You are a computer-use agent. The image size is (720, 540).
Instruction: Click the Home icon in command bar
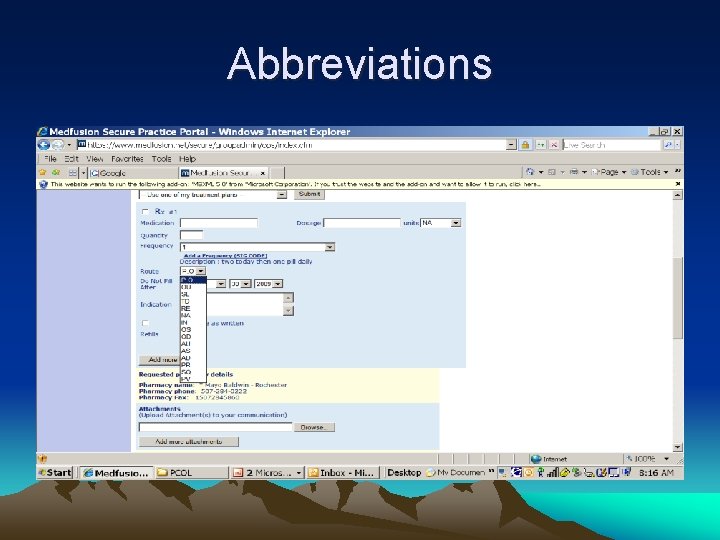click(x=530, y=172)
